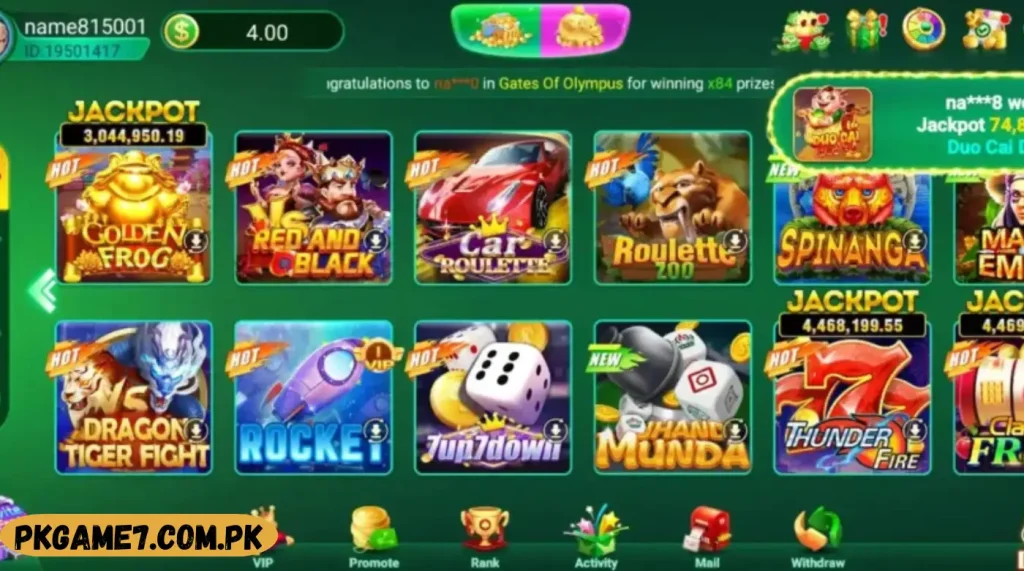Download the Red and Black game
1024x571 pixels.
pos(376,241)
